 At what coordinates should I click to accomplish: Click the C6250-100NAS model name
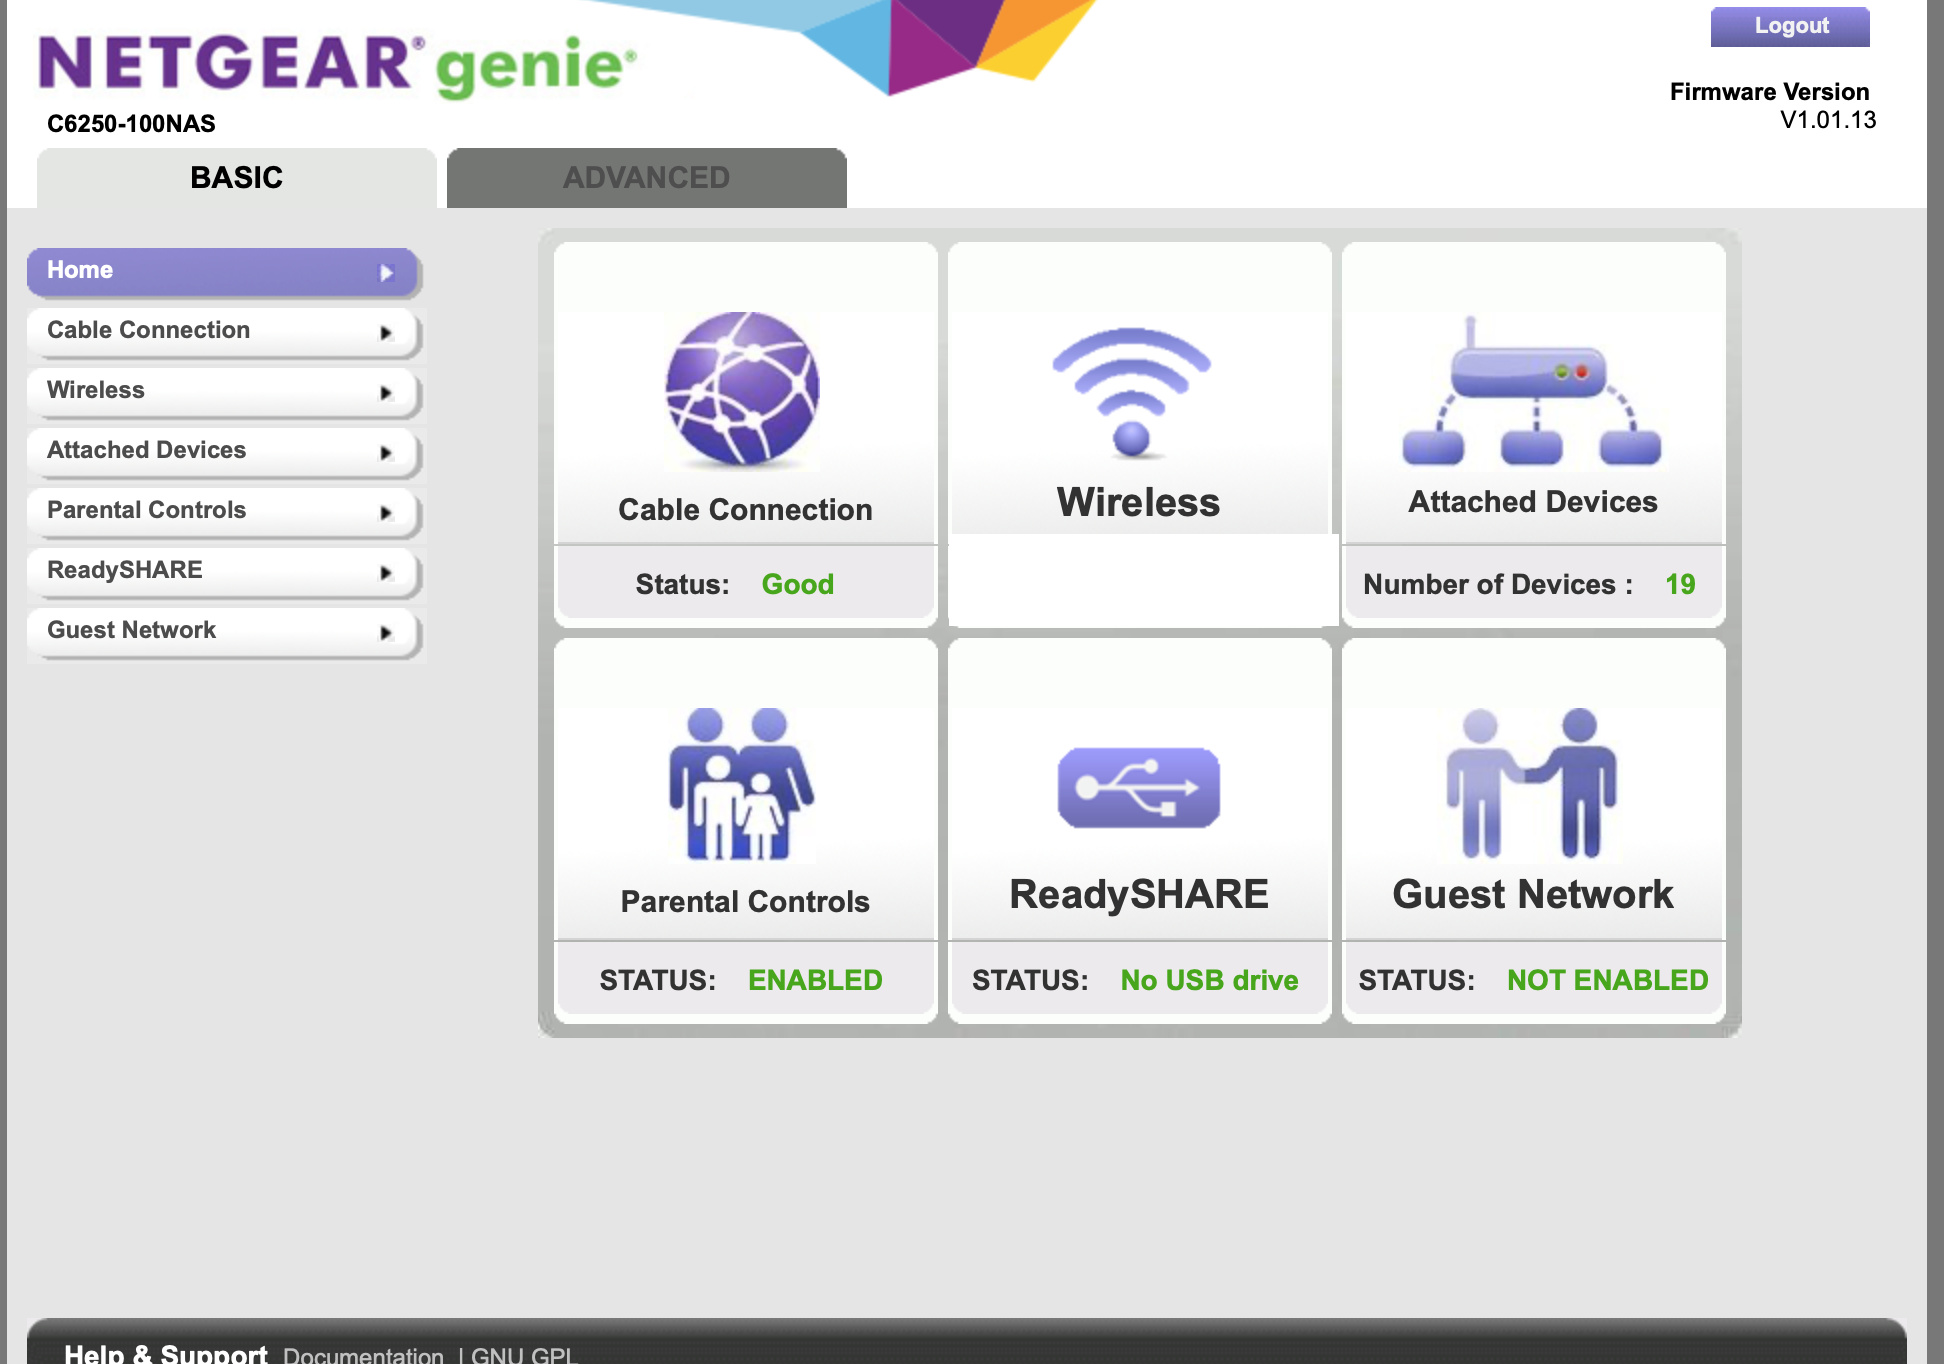point(131,124)
